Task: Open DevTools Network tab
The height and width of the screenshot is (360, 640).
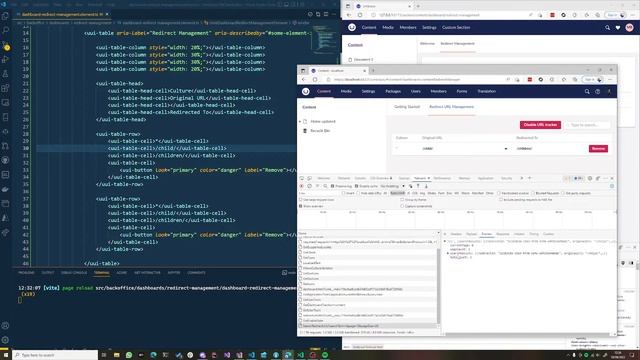Action: click(x=420, y=178)
